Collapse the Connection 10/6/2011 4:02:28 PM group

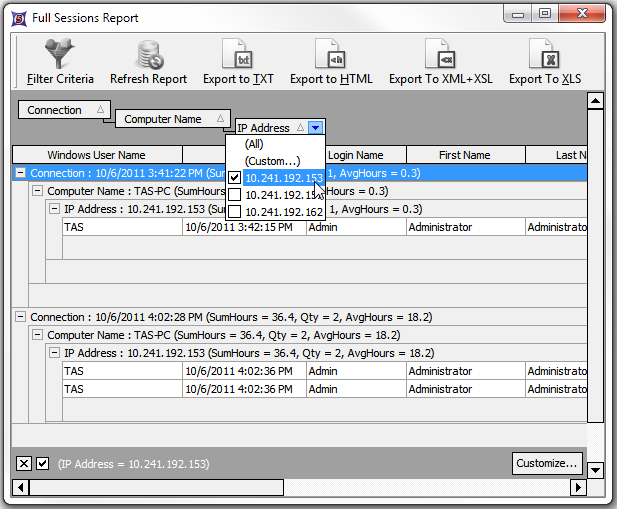point(21,317)
